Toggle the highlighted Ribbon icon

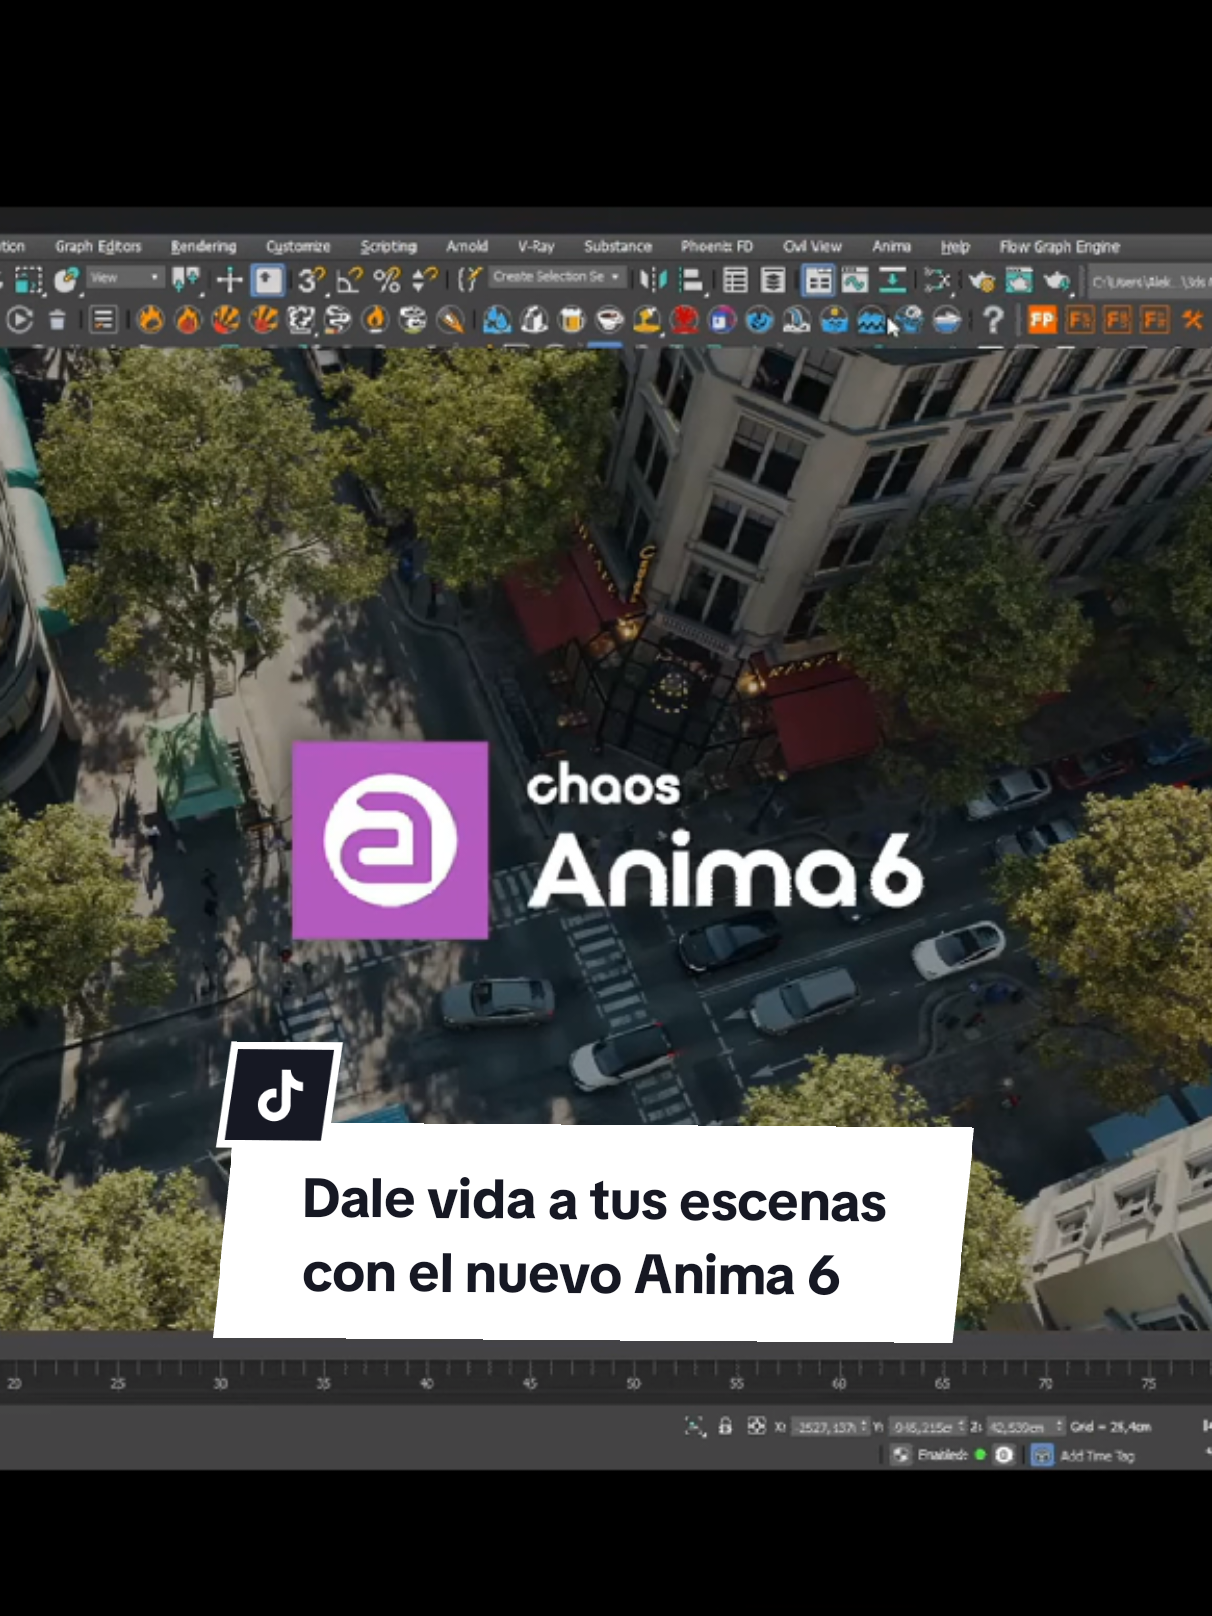818,281
